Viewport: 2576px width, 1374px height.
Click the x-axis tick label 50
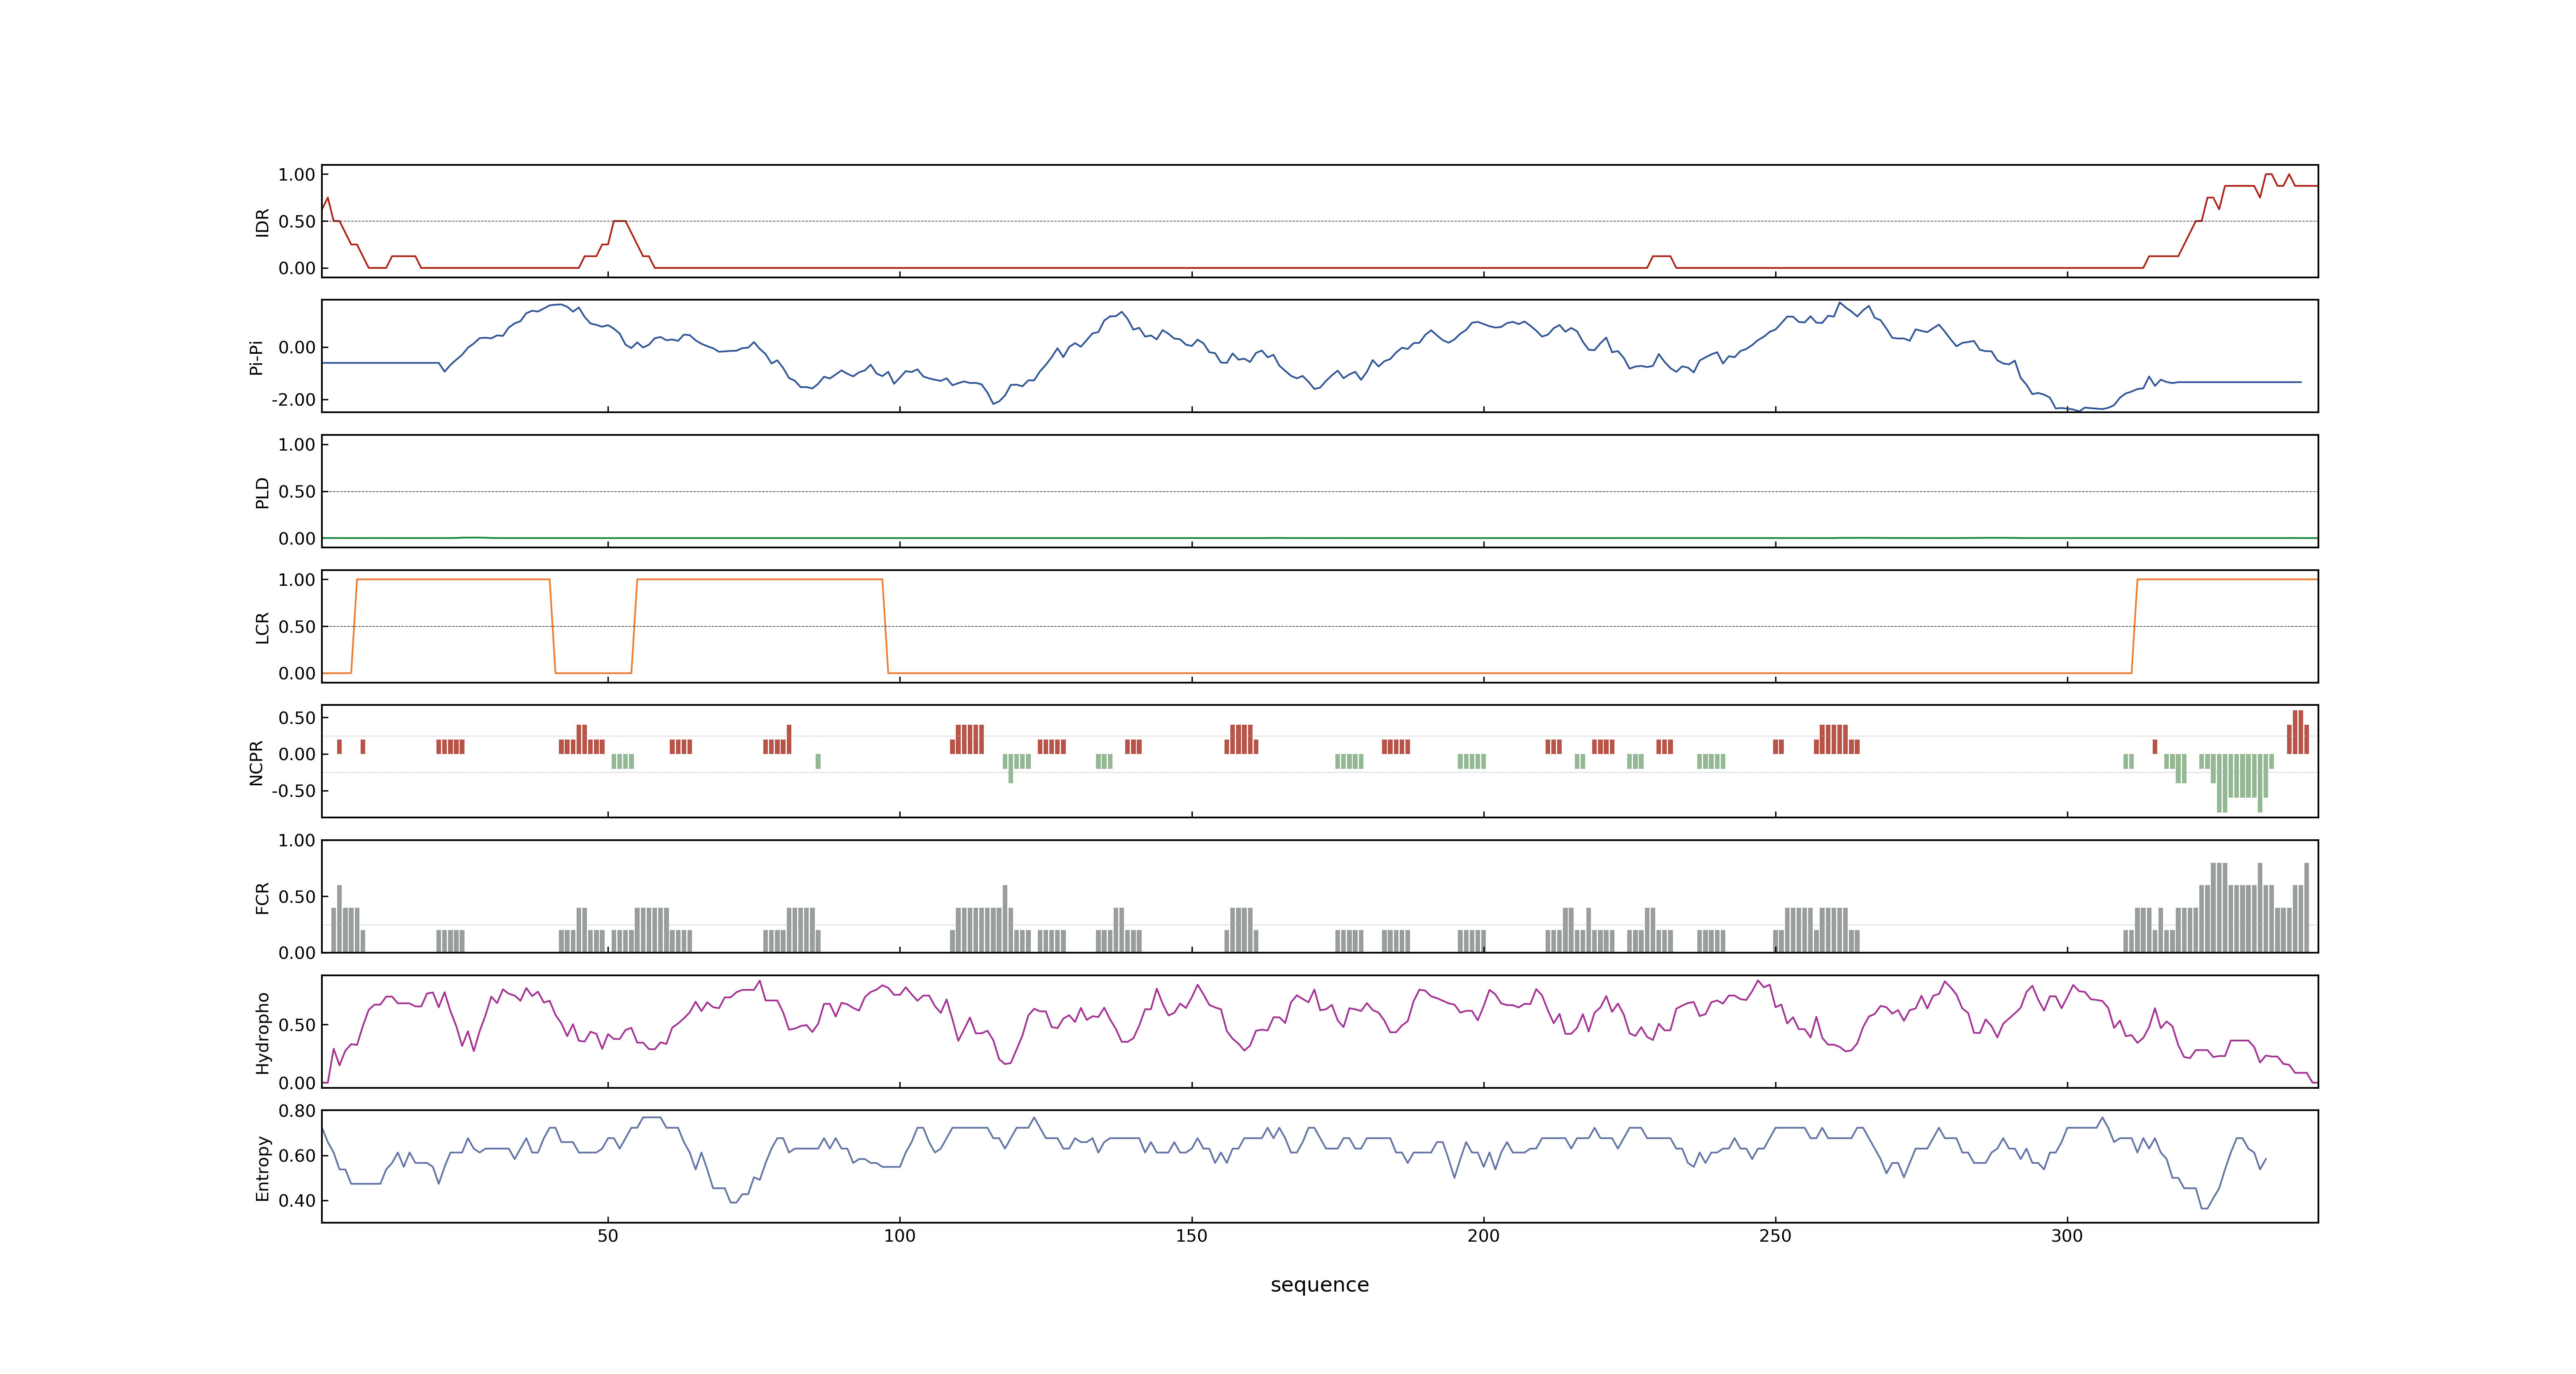tap(607, 1236)
